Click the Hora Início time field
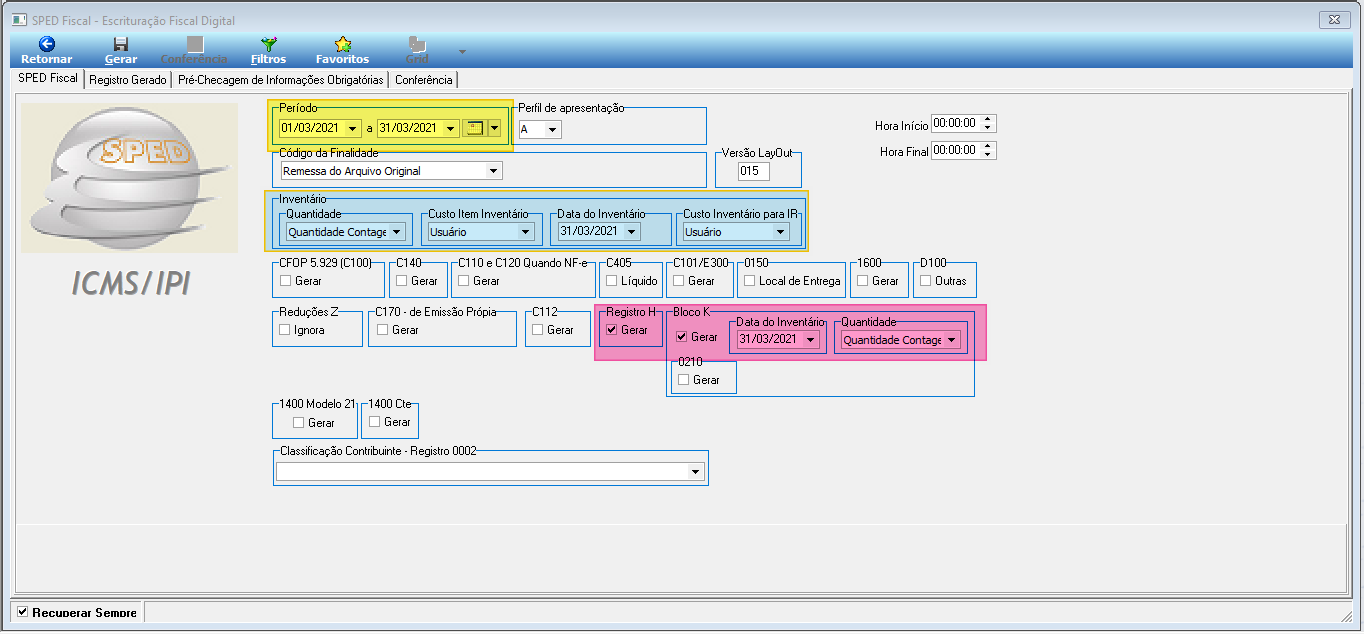 click(955, 124)
